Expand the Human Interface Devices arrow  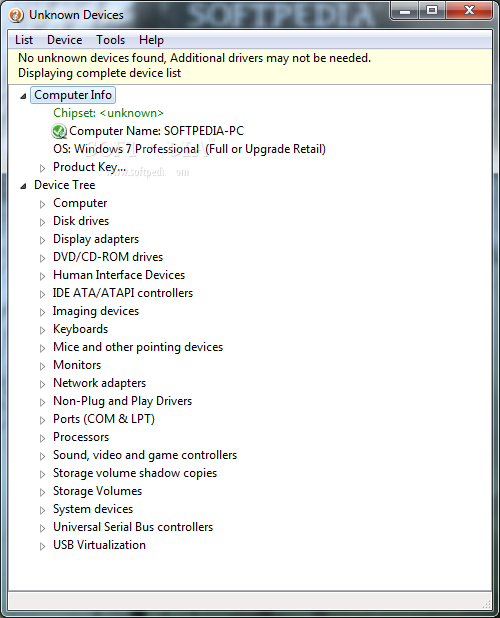42,276
